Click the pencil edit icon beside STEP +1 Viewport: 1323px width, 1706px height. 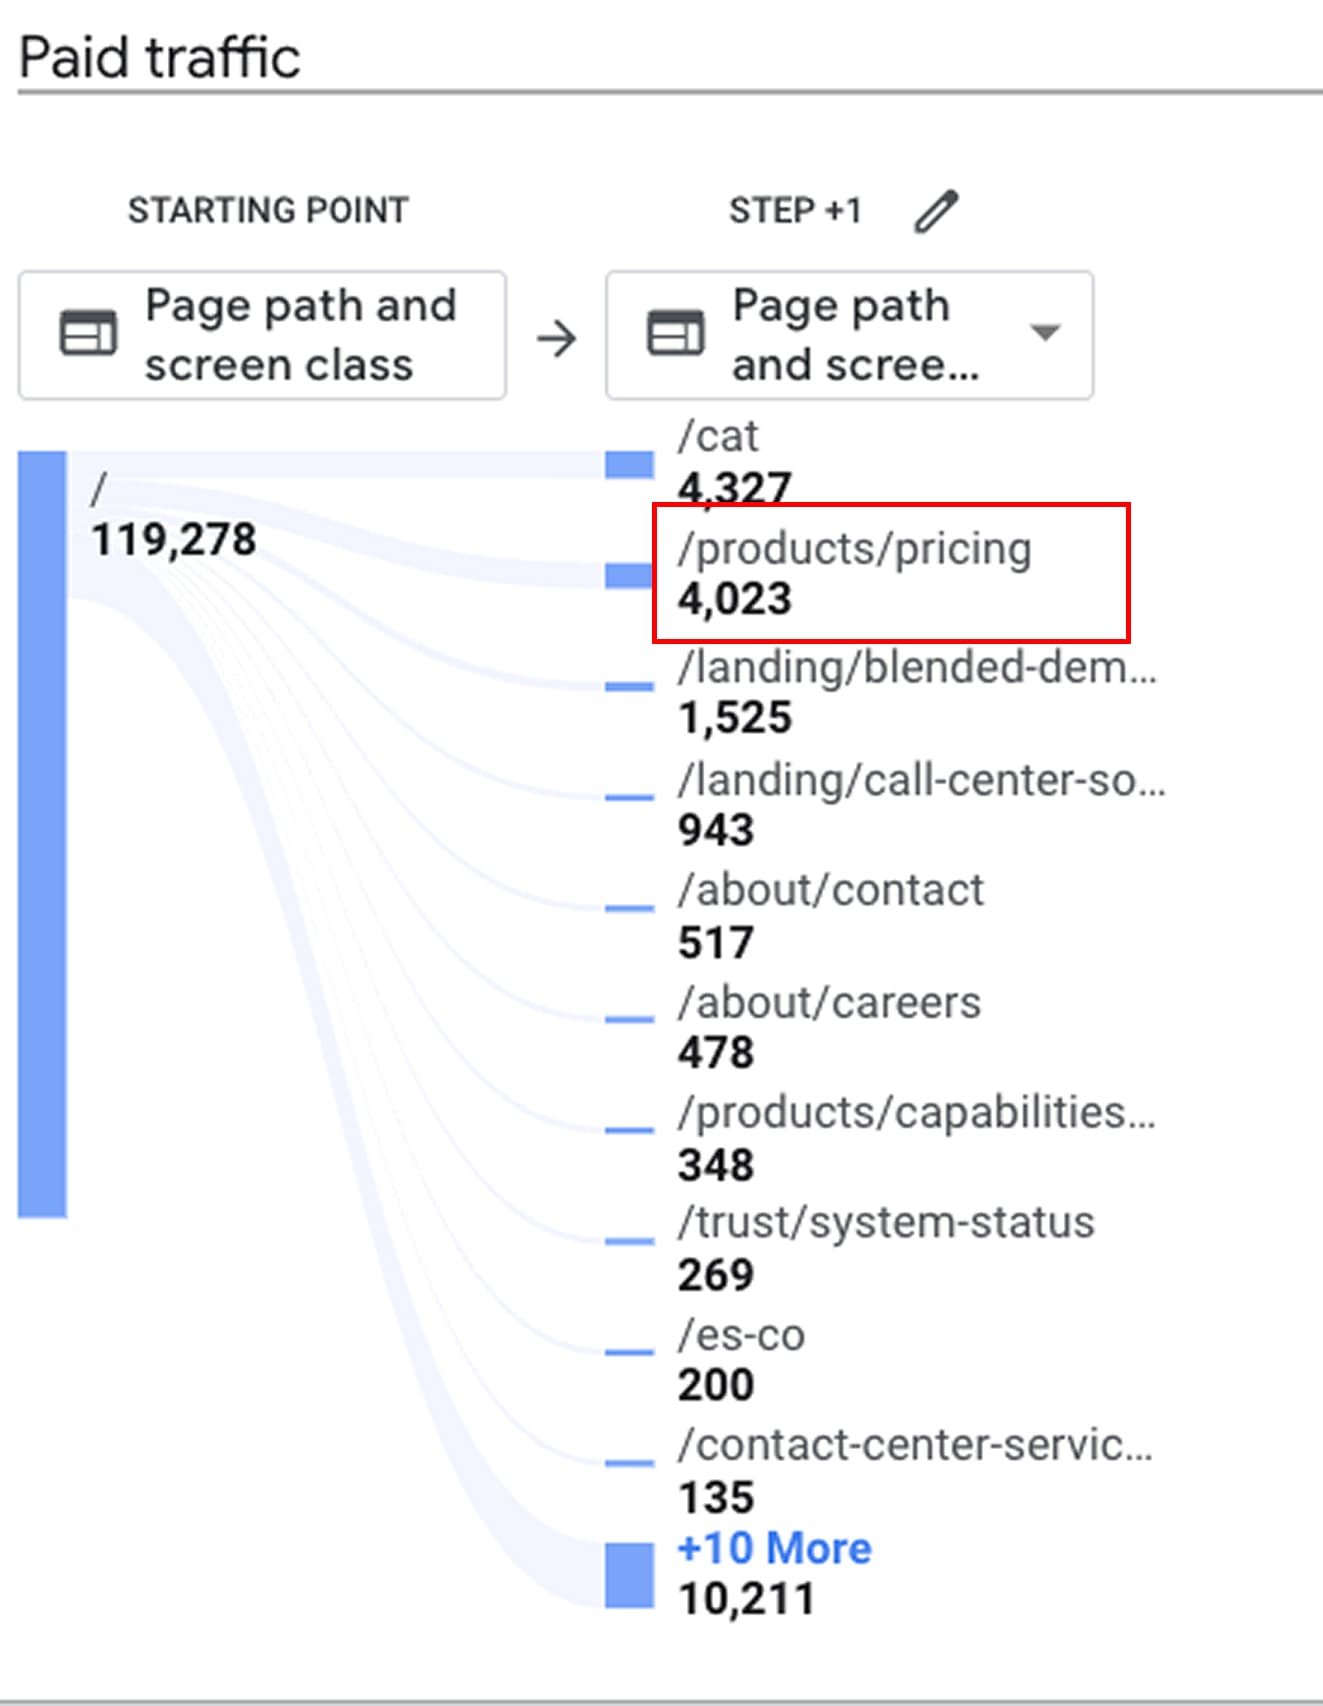[936, 211]
